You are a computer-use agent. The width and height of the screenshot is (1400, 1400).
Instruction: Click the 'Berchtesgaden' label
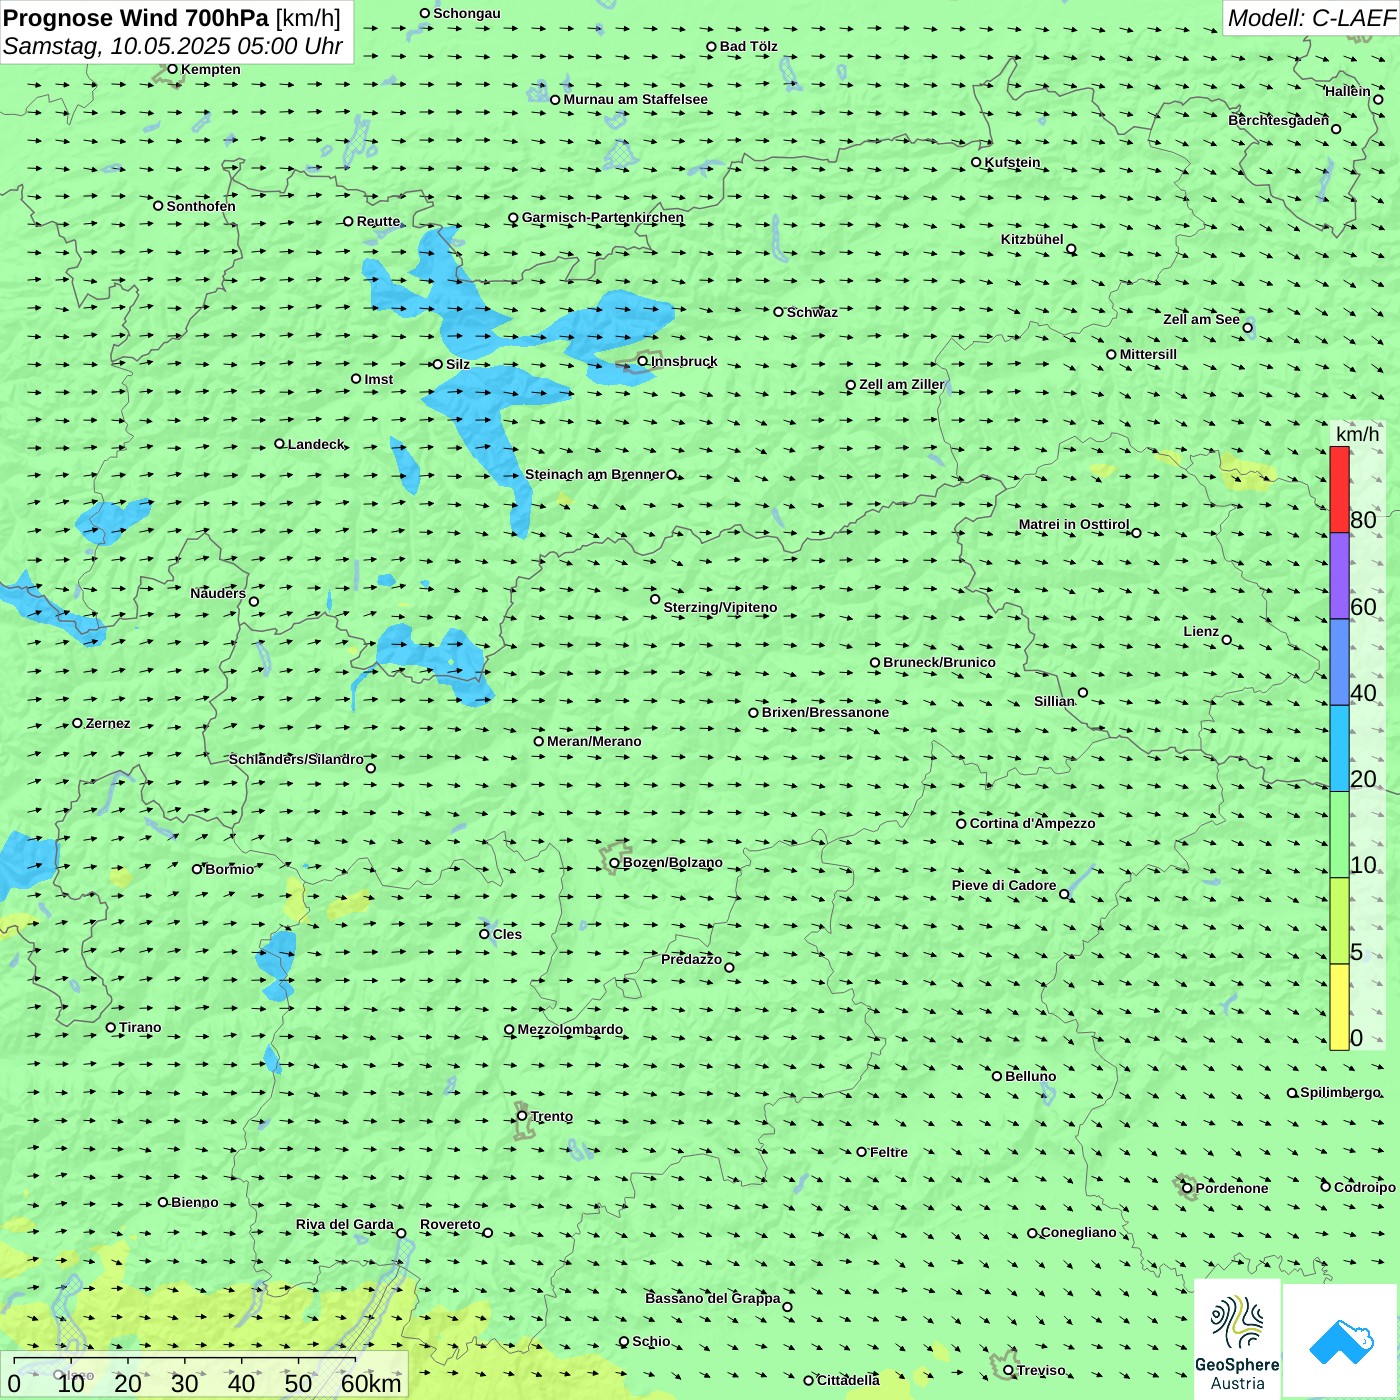[x=1279, y=120]
